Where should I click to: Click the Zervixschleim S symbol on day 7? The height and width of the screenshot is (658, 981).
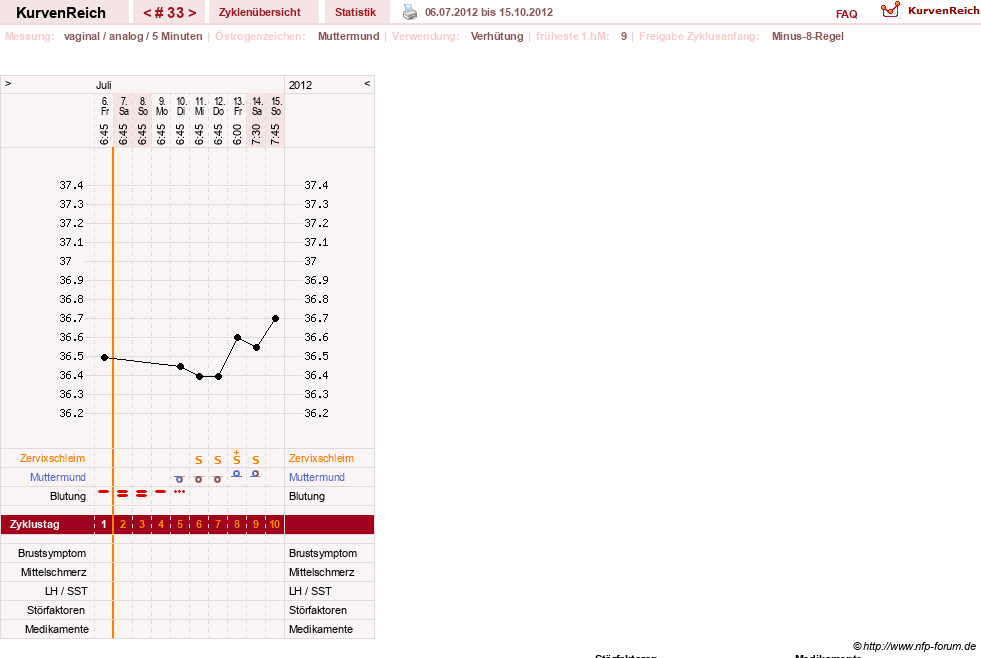point(218,460)
